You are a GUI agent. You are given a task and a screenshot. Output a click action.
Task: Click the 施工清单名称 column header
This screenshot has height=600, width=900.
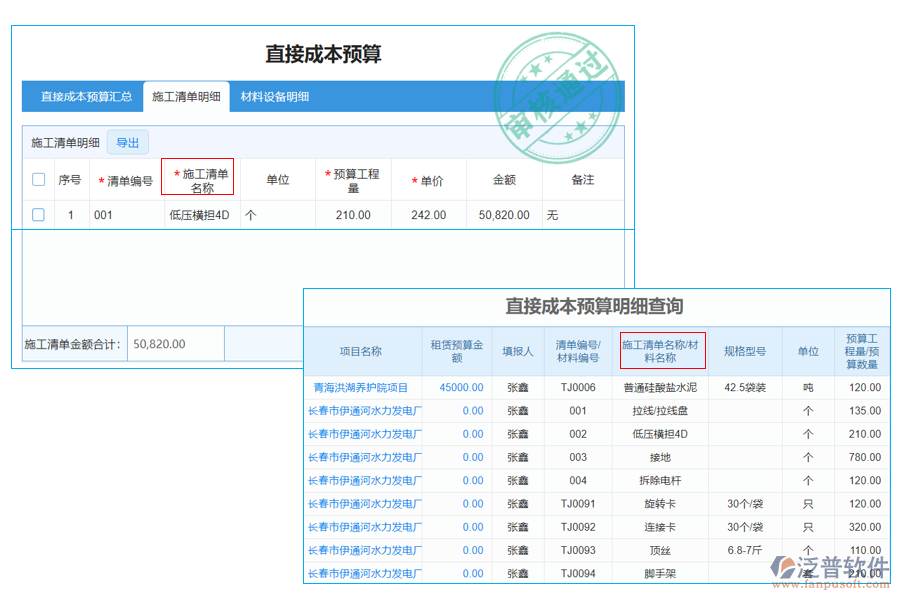(x=200, y=178)
